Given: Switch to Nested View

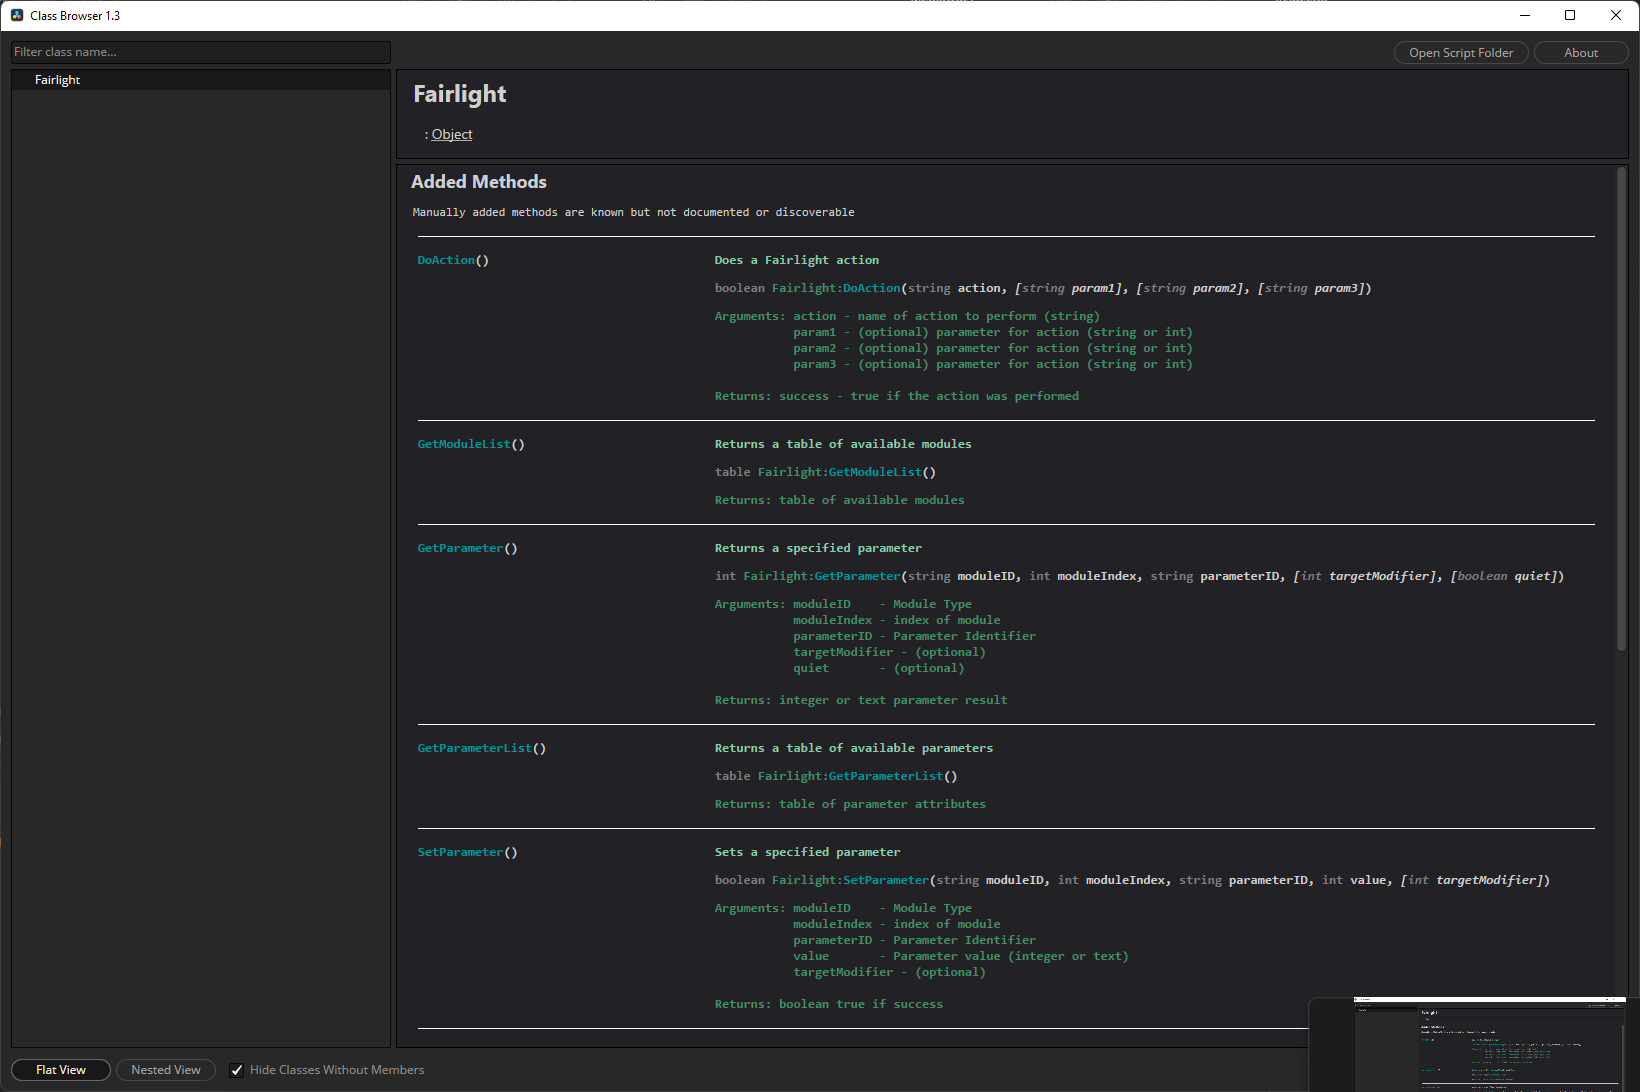Looking at the screenshot, I should pyautogui.click(x=166, y=1070).
